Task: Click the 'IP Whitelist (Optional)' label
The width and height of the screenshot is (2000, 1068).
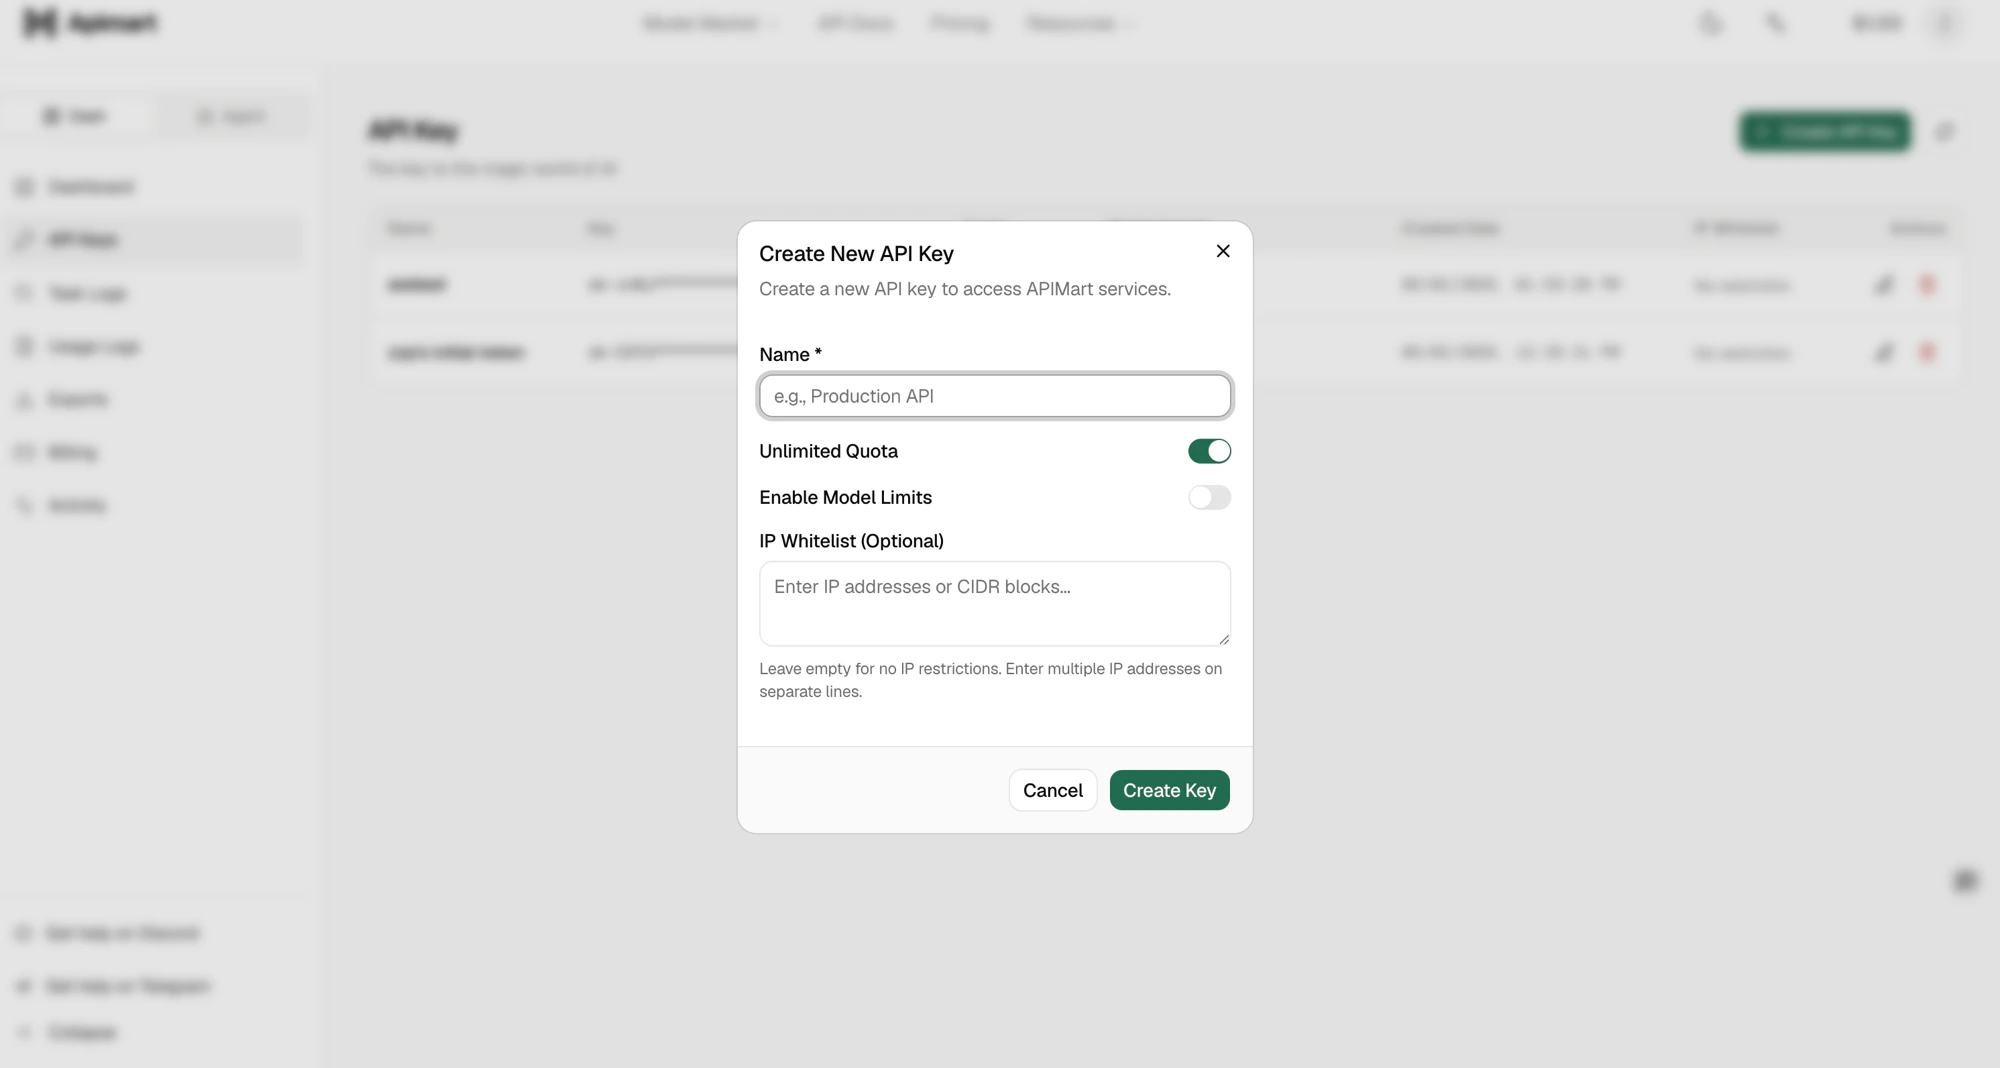Action: pyautogui.click(x=851, y=541)
